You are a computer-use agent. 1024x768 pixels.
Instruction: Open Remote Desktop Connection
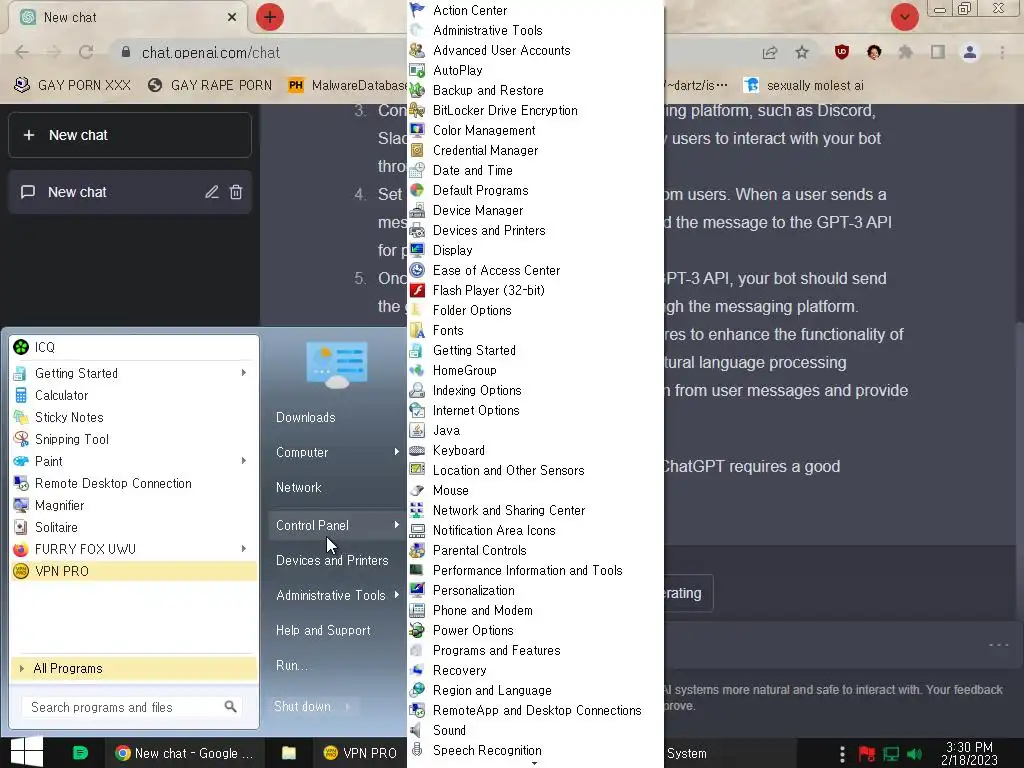[112, 483]
